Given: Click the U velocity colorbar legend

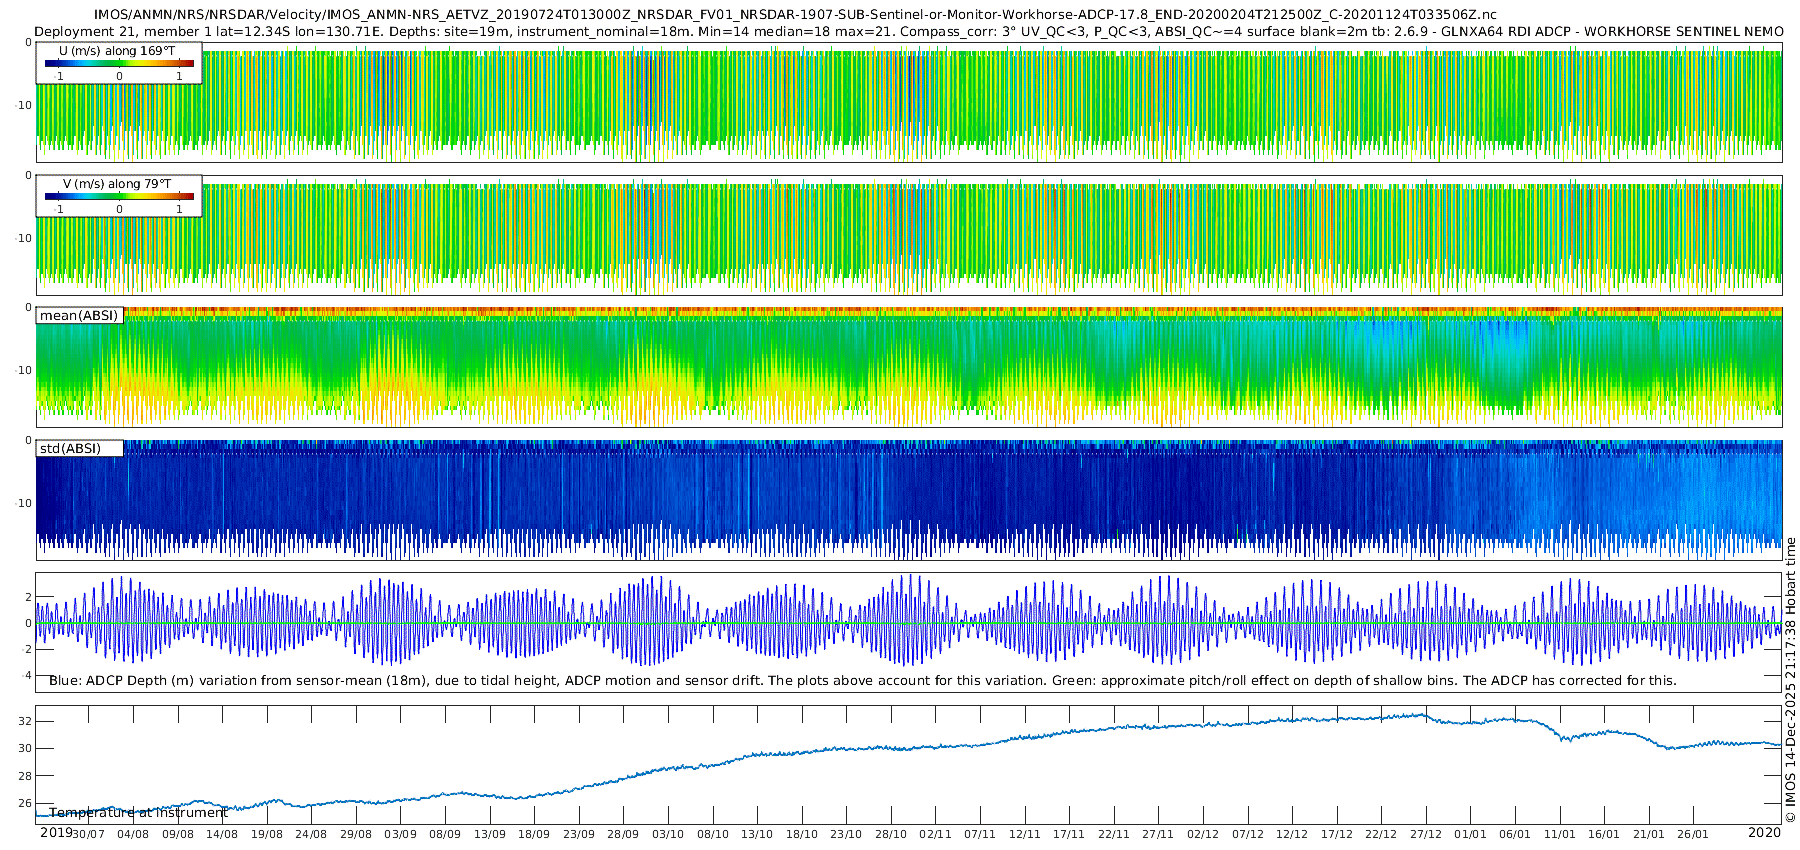Looking at the screenshot, I should pyautogui.click(x=119, y=64).
